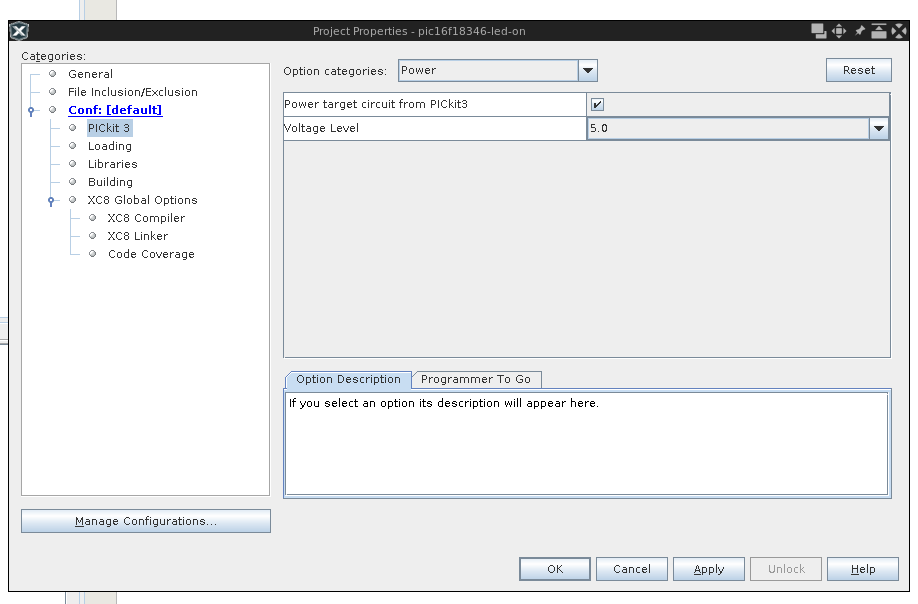The width and height of the screenshot is (918, 604).
Task: Click the shade/roll-up window icon in title bar
Action: 879,31
